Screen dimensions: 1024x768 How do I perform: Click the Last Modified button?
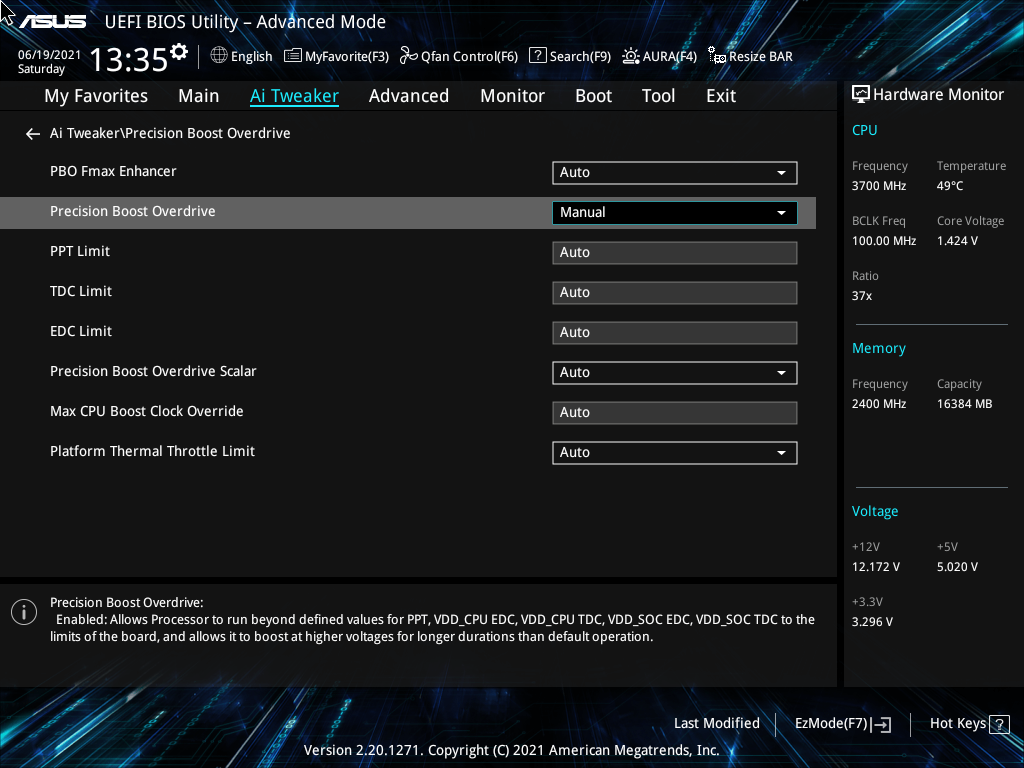pyautogui.click(x=716, y=723)
